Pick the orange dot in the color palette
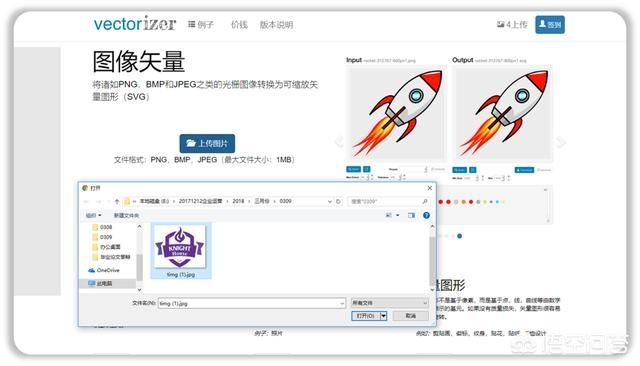This screenshot has width=640, height=366. coord(463,202)
